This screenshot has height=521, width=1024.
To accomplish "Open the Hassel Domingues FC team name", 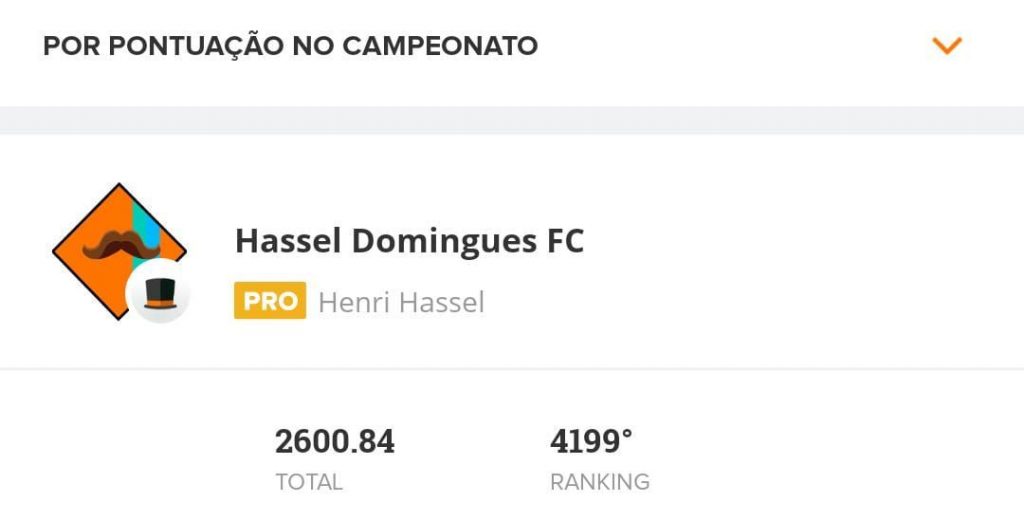I will [x=409, y=241].
